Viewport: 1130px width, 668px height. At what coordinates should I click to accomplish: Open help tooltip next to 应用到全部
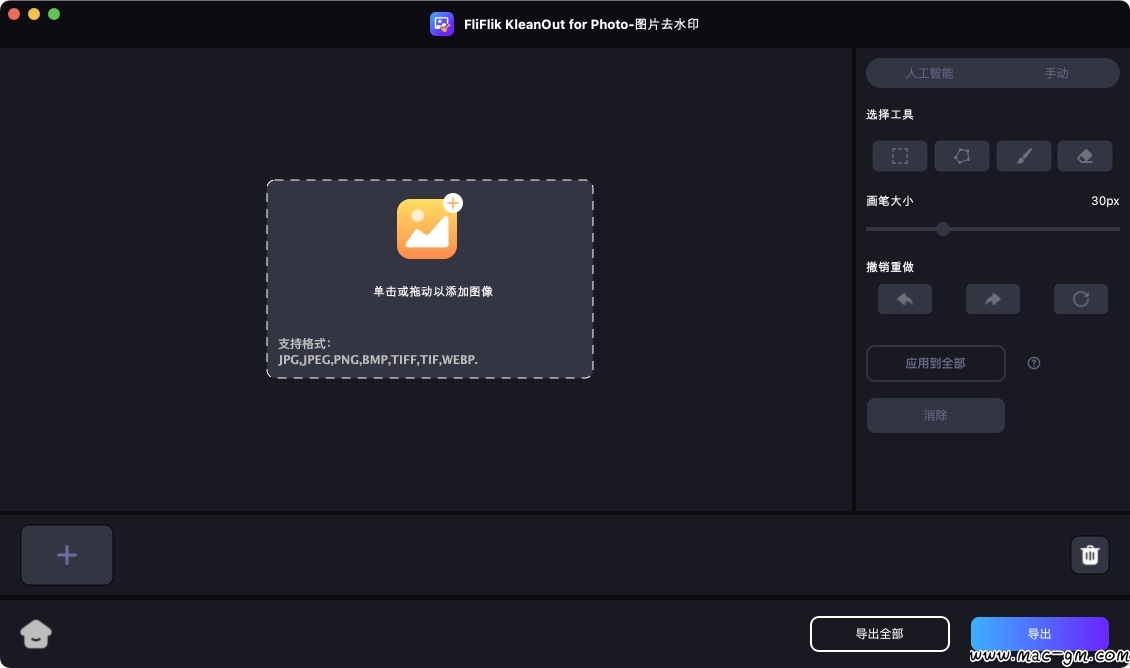pos(1034,363)
